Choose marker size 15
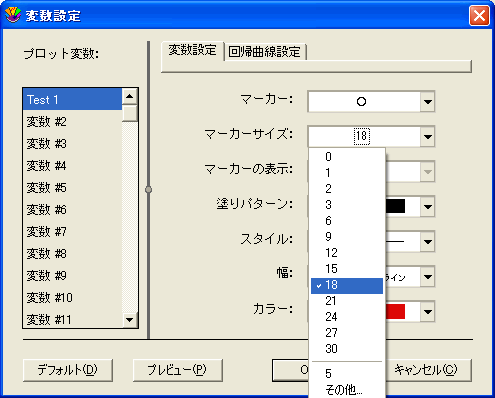 point(347,269)
